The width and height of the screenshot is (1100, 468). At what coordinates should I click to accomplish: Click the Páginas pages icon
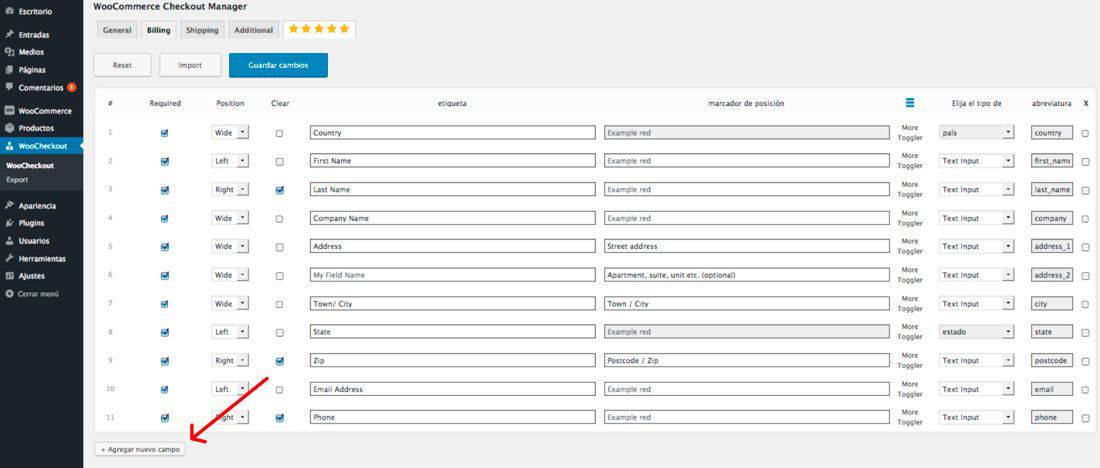coord(9,69)
